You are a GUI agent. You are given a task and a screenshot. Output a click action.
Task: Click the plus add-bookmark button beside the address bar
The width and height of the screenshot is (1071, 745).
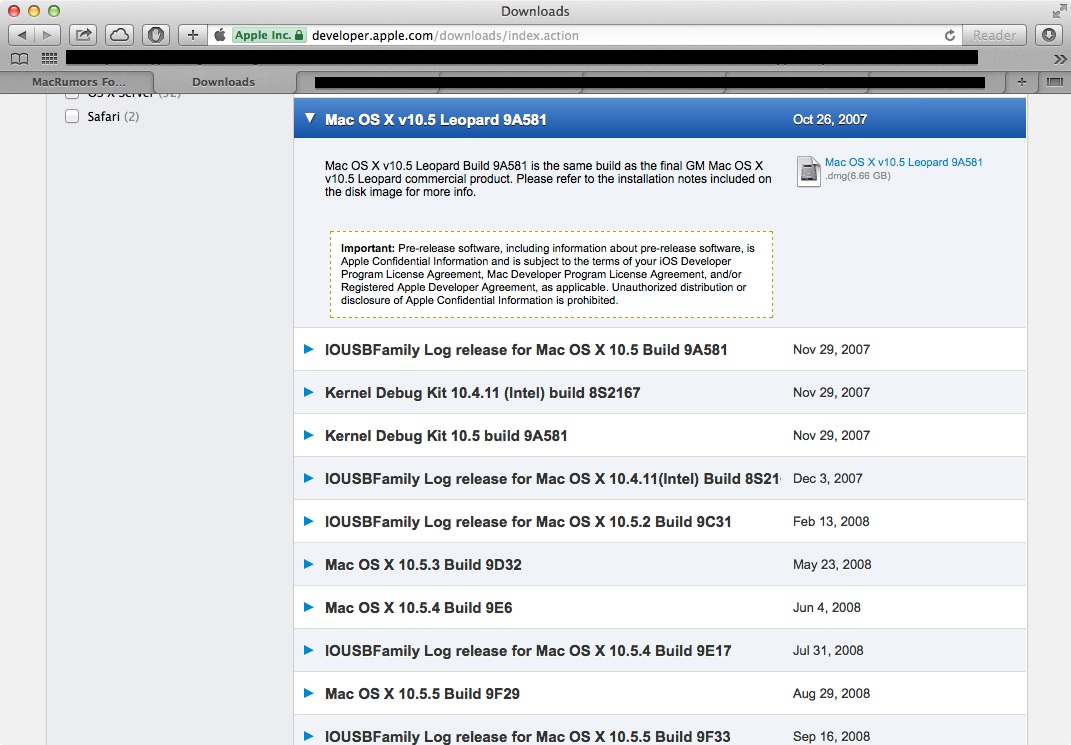(x=193, y=35)
